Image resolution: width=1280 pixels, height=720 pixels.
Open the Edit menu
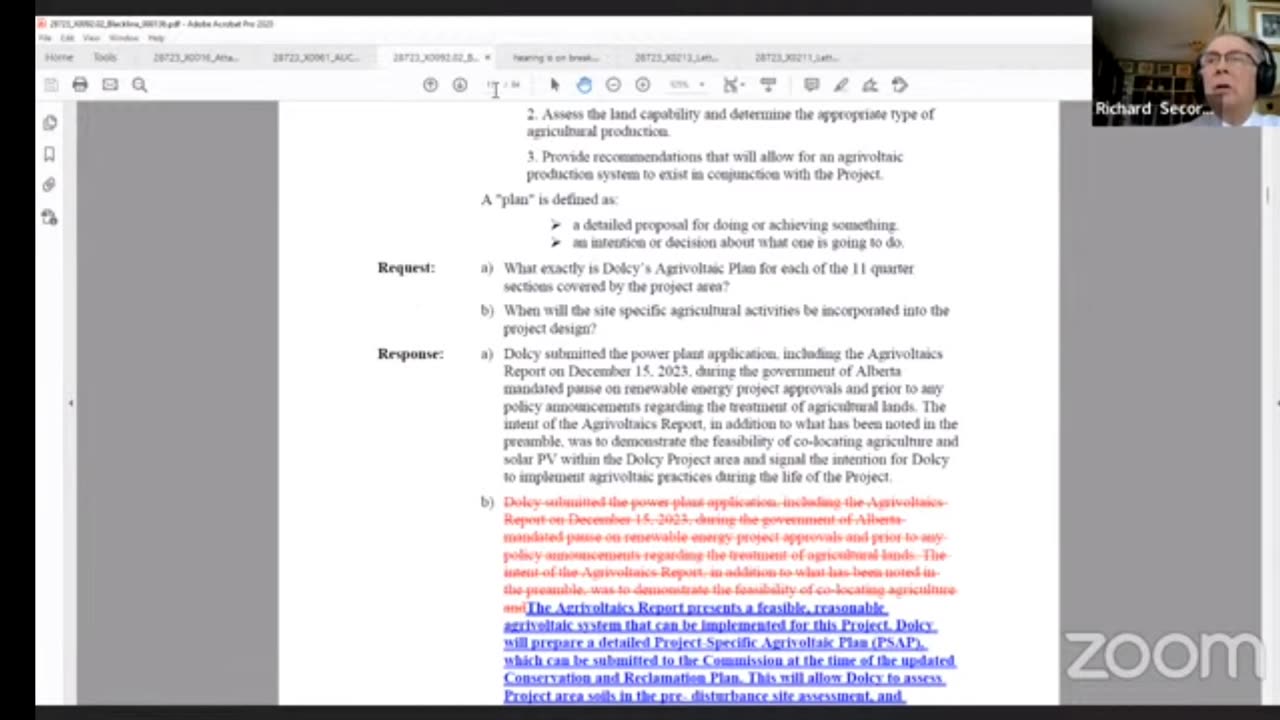(x=68, y=38)
